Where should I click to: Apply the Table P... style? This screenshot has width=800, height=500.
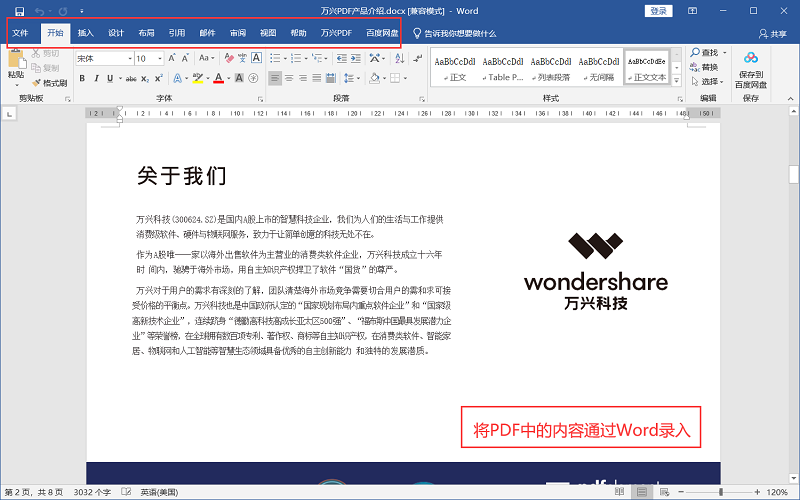point(503,68)
